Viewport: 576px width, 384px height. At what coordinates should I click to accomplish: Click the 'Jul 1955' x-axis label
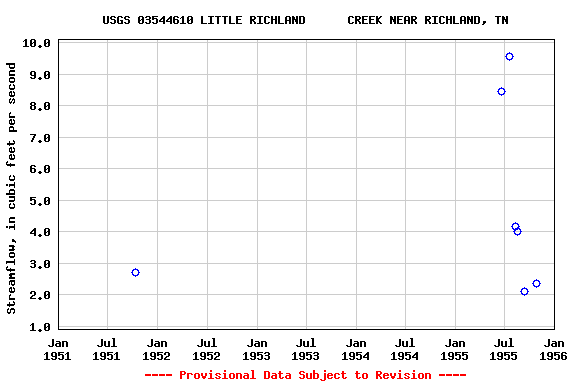pos(504,349)
